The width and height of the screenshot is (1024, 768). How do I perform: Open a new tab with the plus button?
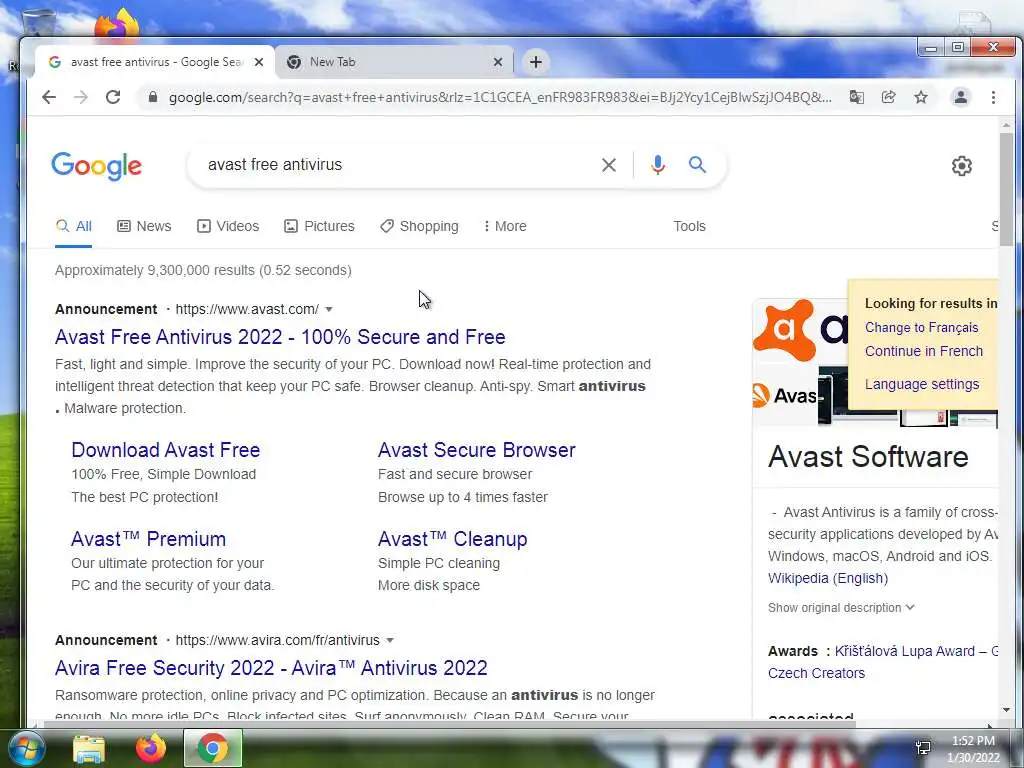click(x=536, y=62)
